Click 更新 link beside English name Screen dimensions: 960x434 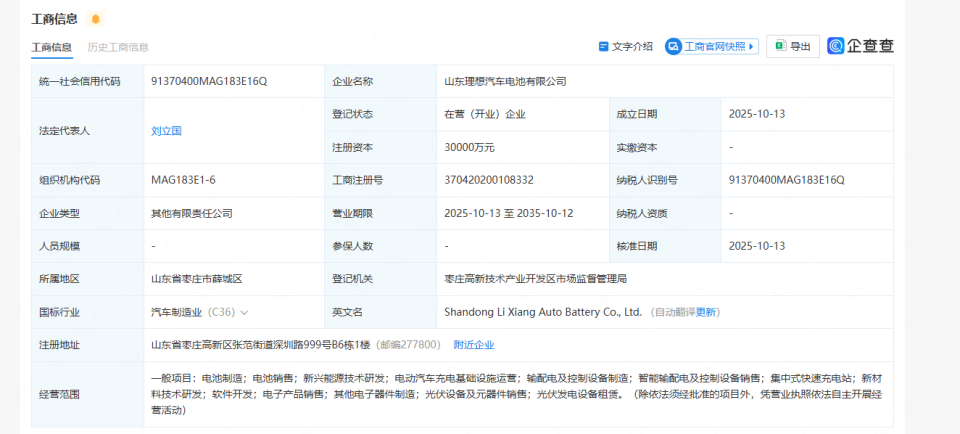705,312
